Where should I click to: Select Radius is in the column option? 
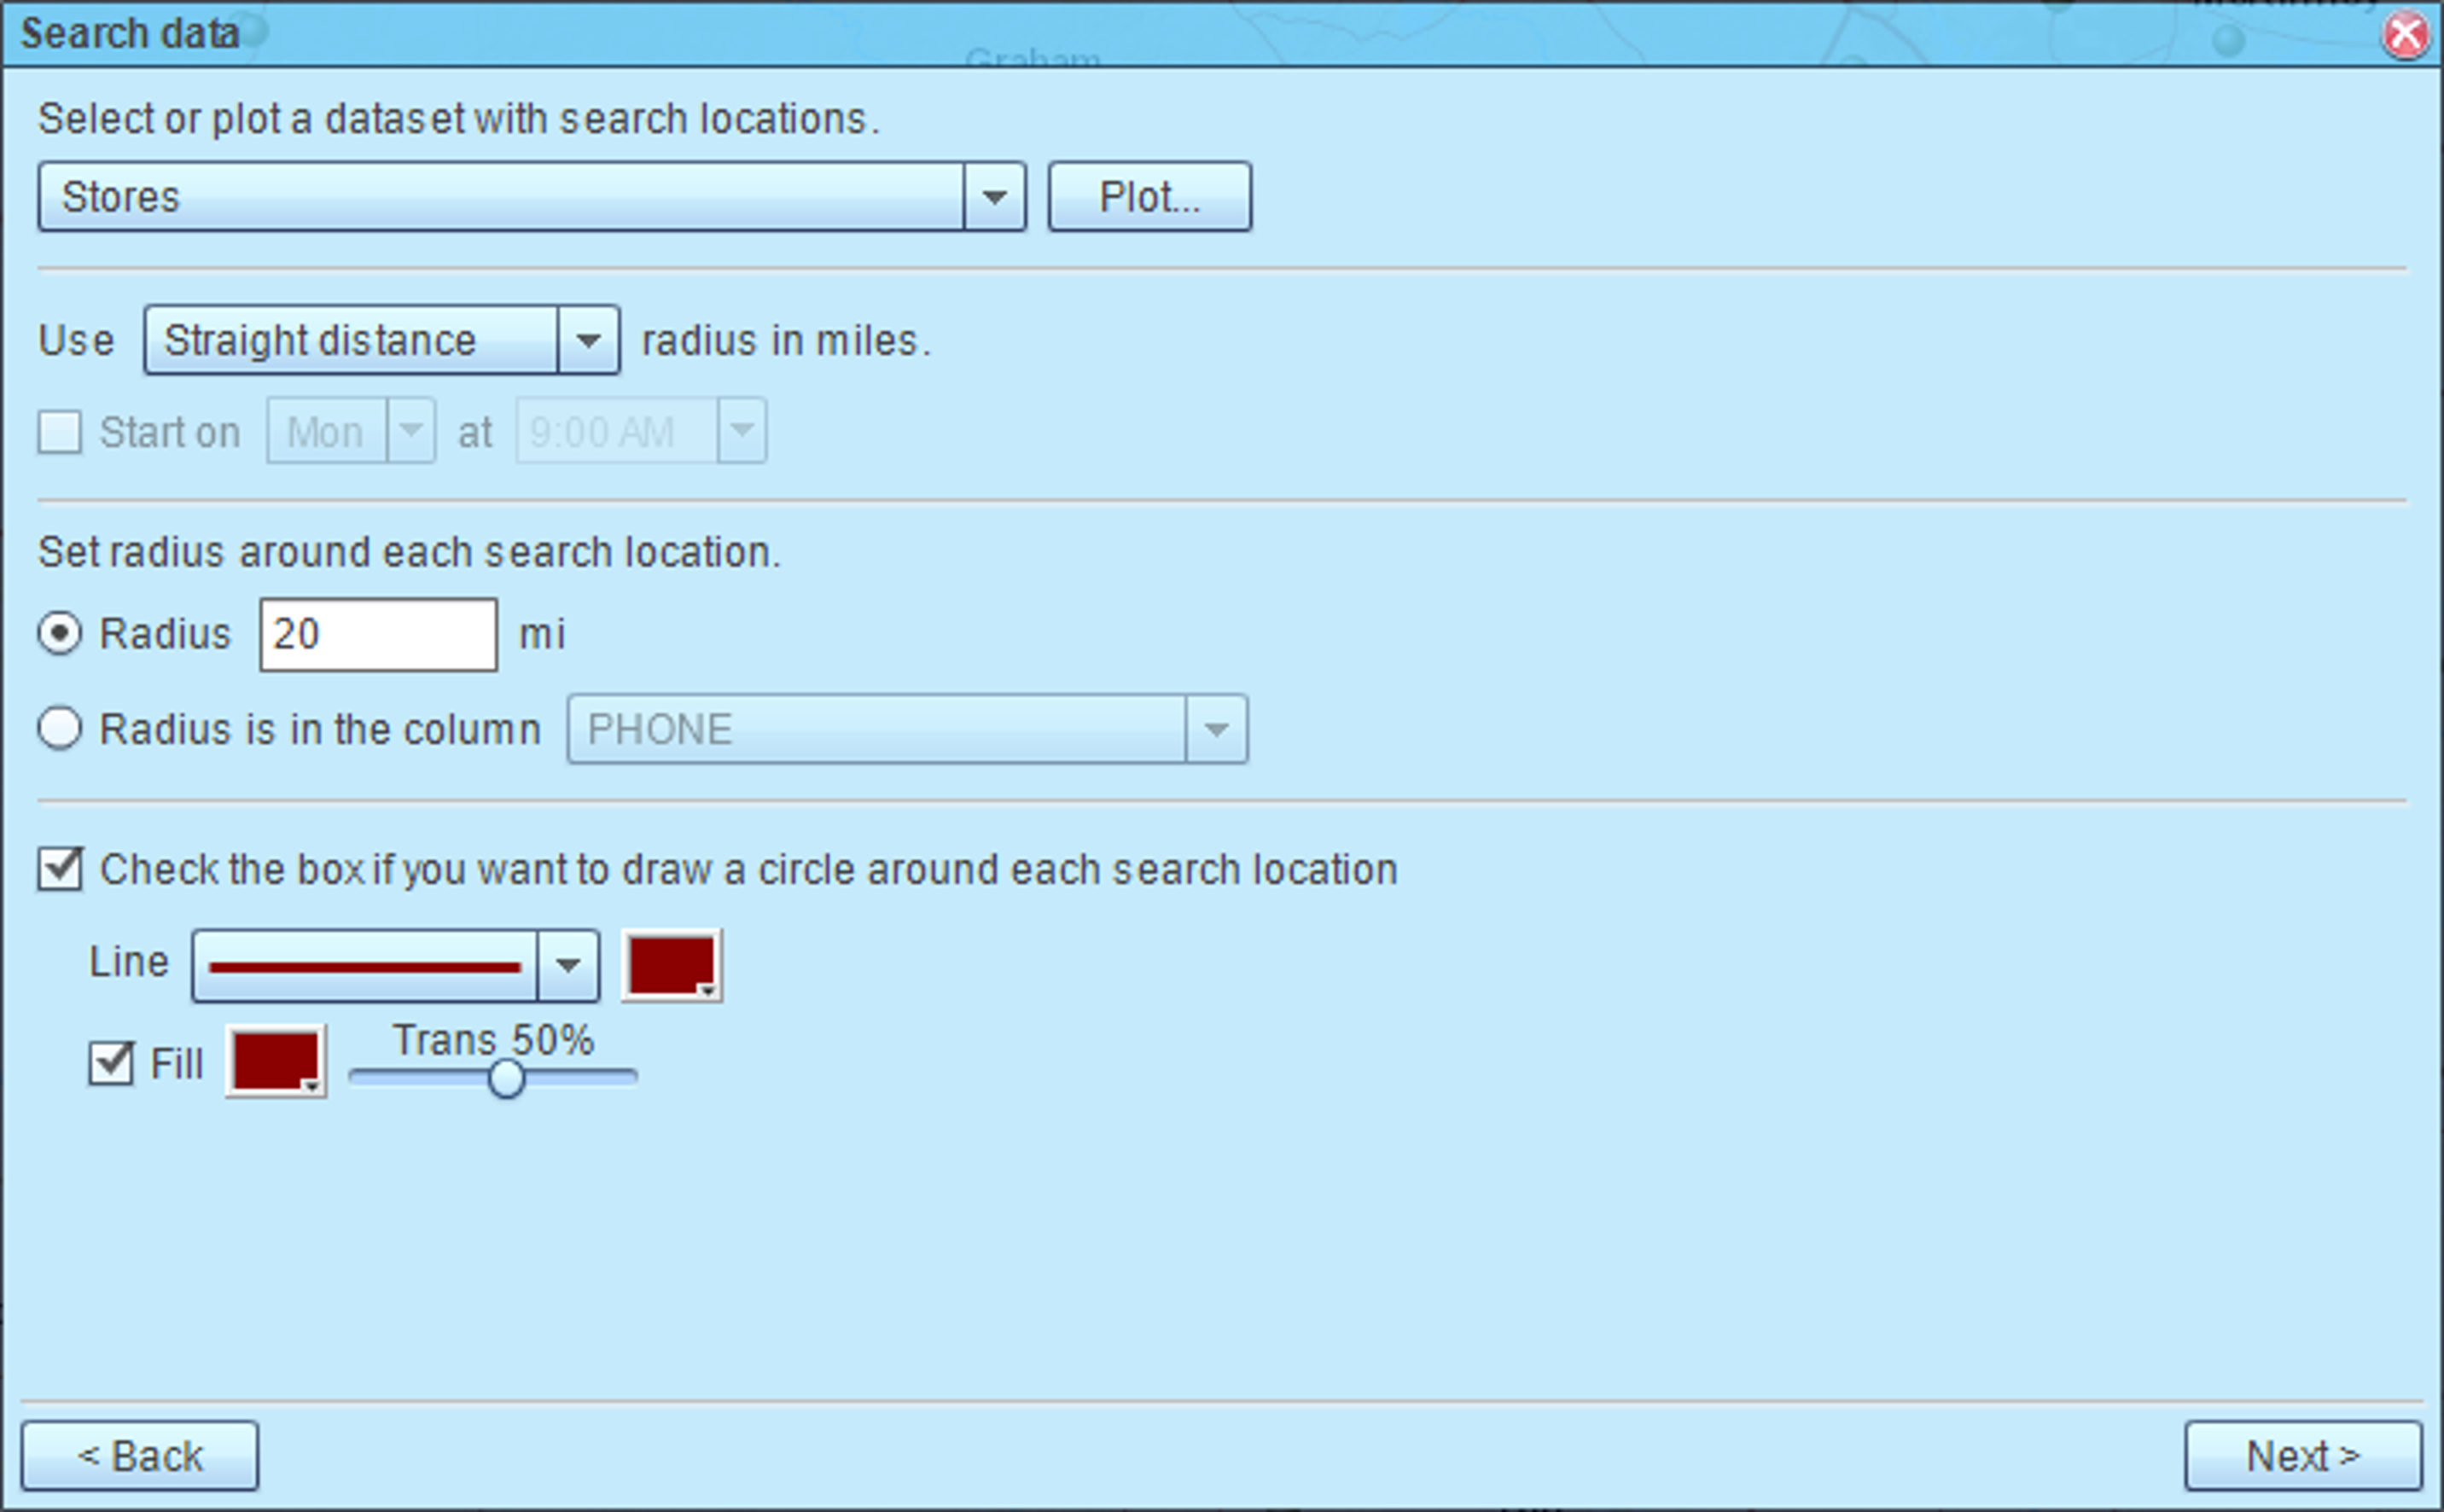[x=60, y=728]
